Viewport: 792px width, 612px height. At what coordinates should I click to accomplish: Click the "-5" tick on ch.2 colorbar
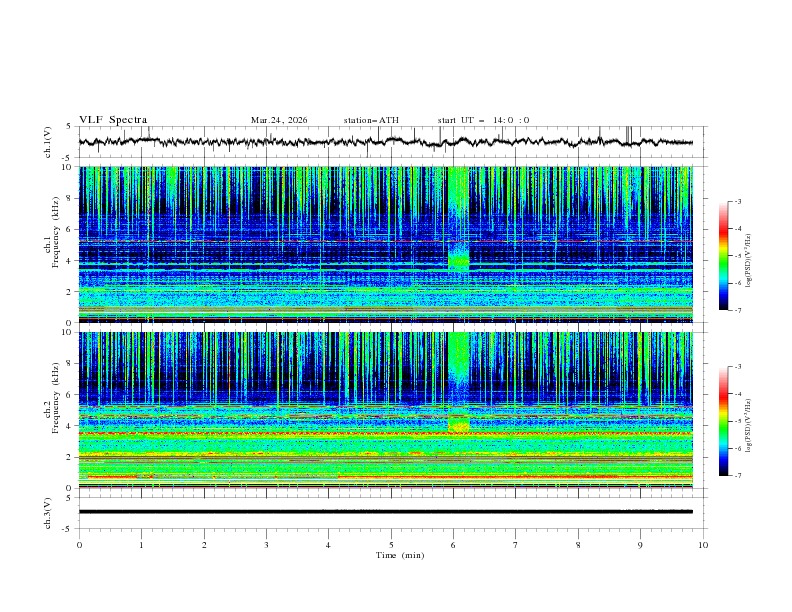coord(737,421)
